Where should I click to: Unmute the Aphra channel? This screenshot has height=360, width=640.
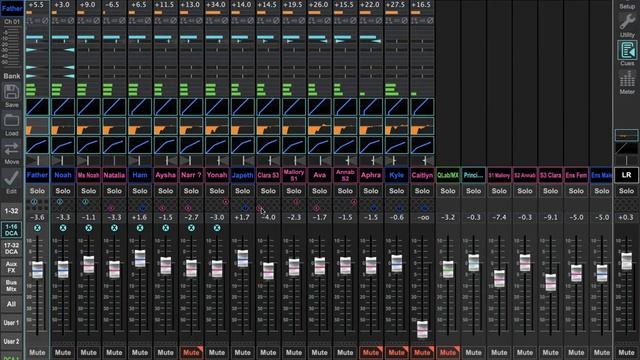(371, 352)
